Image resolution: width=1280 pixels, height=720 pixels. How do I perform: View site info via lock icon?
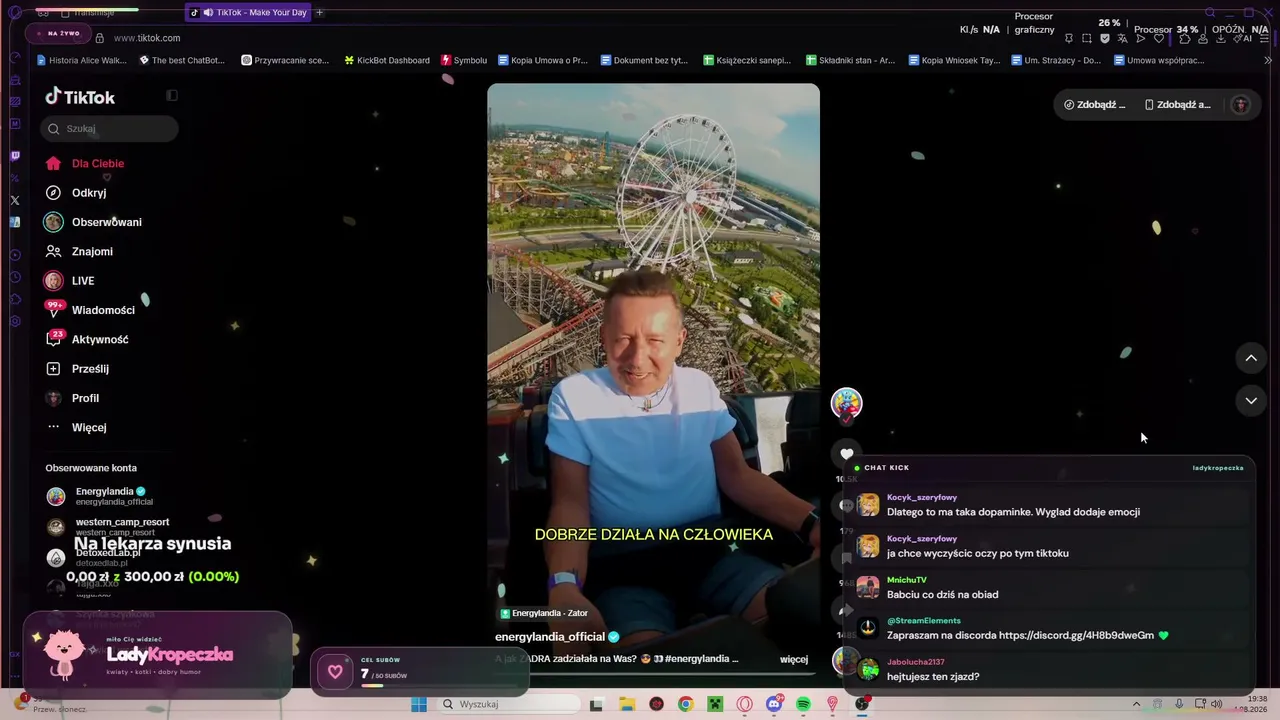pyautogui.click(x=99, y=38)
